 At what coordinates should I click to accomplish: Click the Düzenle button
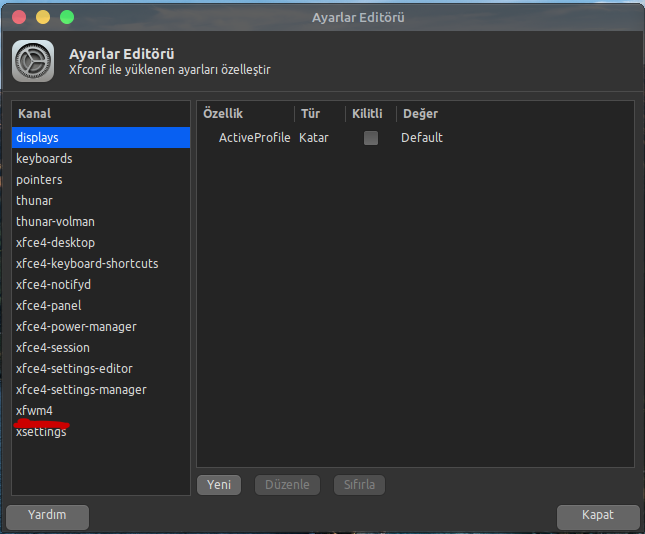pyautogui.click(x=287, y=485)
